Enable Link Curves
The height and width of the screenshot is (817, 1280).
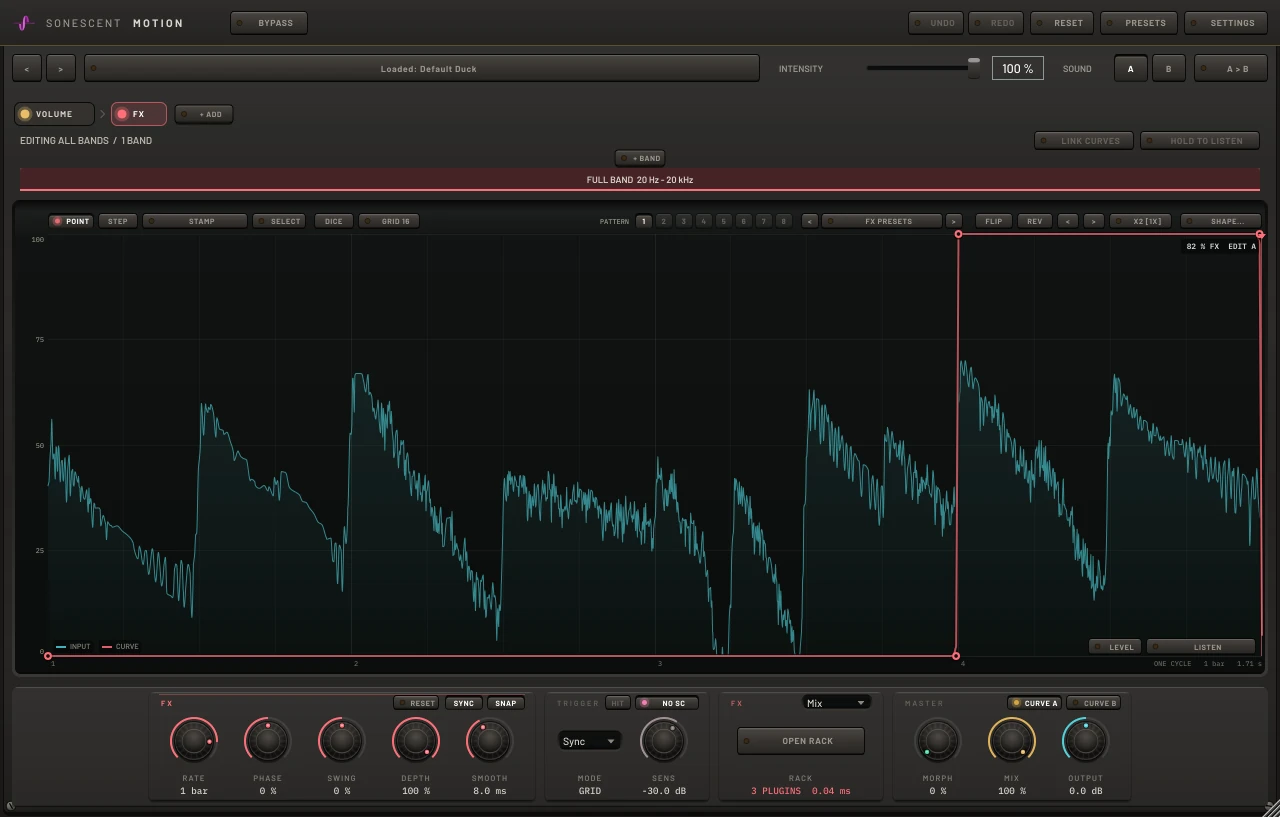click(x=1084, y=141)
